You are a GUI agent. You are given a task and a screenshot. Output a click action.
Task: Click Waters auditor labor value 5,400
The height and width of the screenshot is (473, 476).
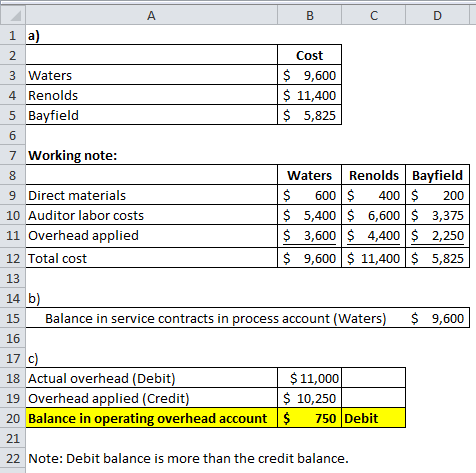click(309, 215)
